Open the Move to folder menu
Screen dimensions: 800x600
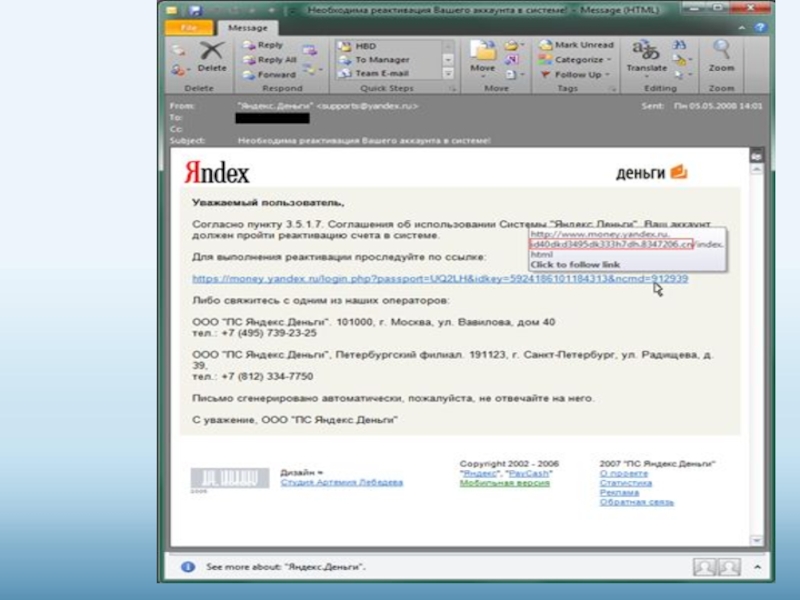tap(482, 57)
